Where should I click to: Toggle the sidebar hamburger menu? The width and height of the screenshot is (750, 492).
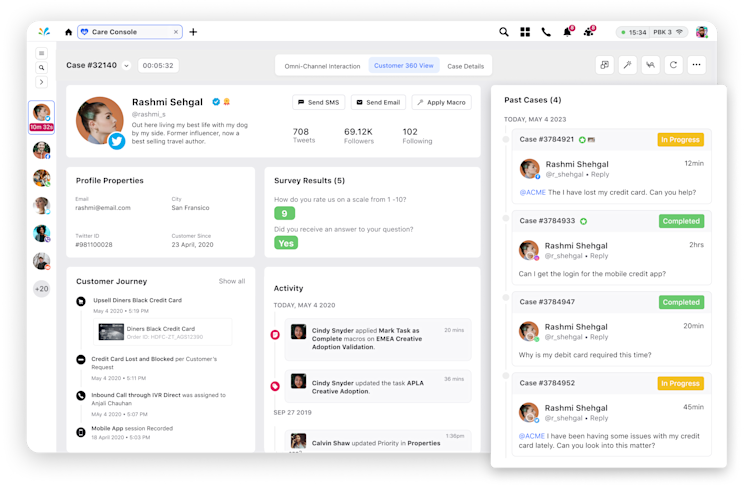(x=42, y=53)
